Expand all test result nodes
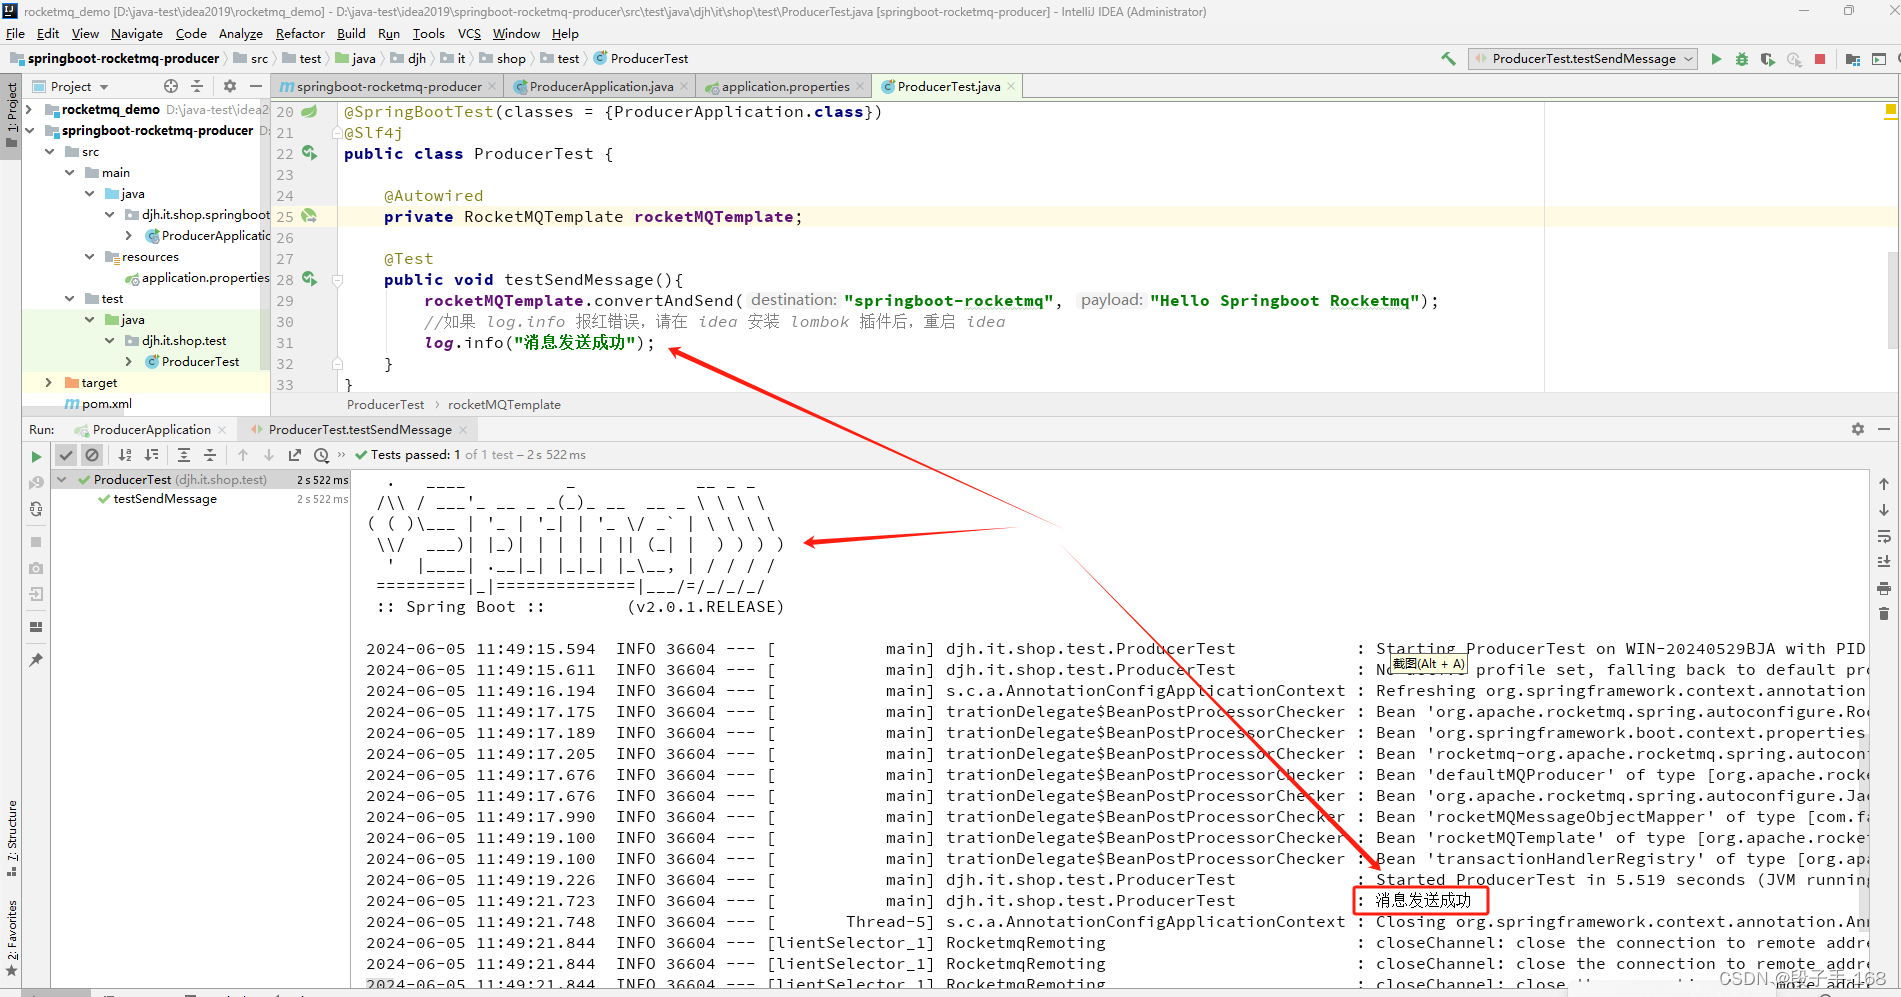1901x997 pixels. [x=184, y=455]
